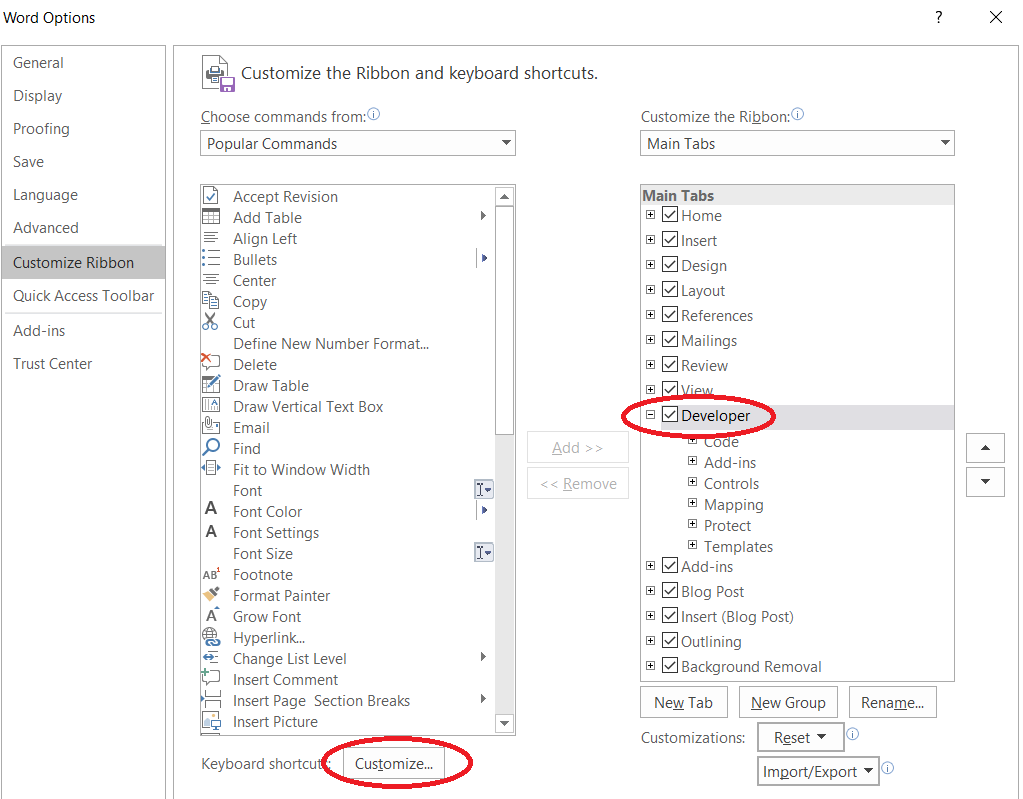Click the Copy command icon
Image resolution: width=1023 pixels, height=799 pixels.
(x=211, y=300)
